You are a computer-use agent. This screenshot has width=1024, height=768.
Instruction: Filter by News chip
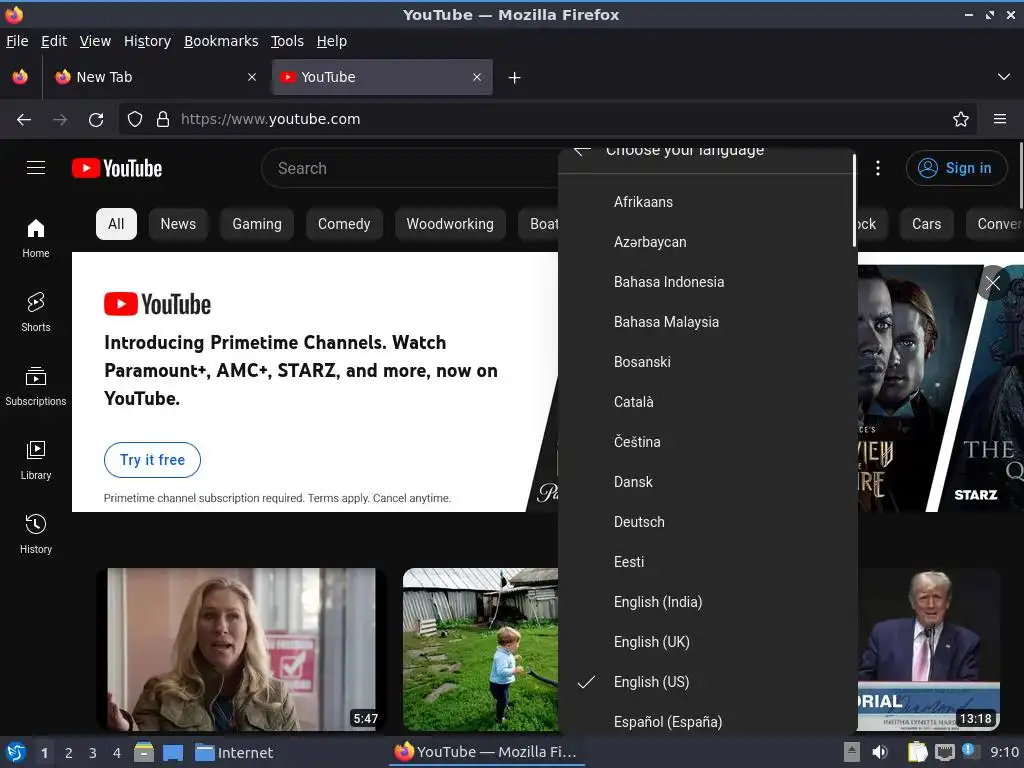coord(178,224)
